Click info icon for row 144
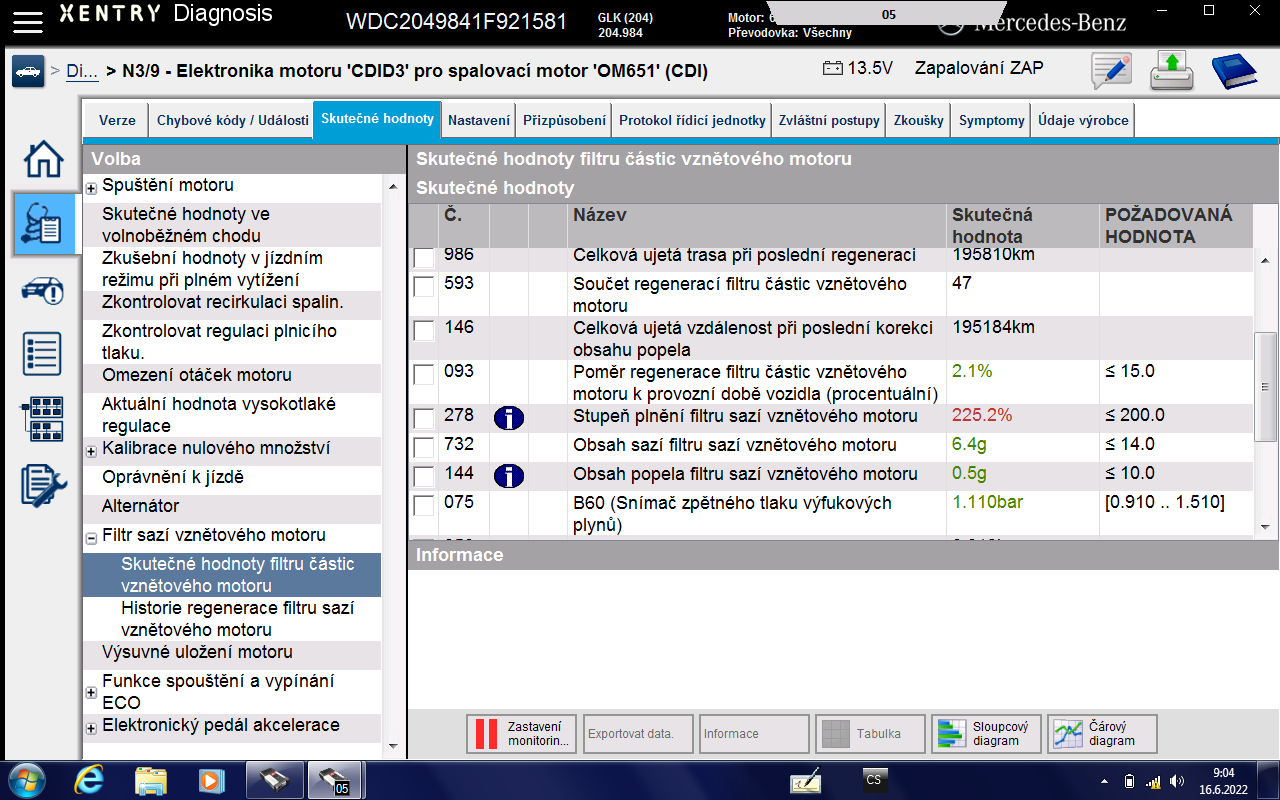 (x=509, y=475)
